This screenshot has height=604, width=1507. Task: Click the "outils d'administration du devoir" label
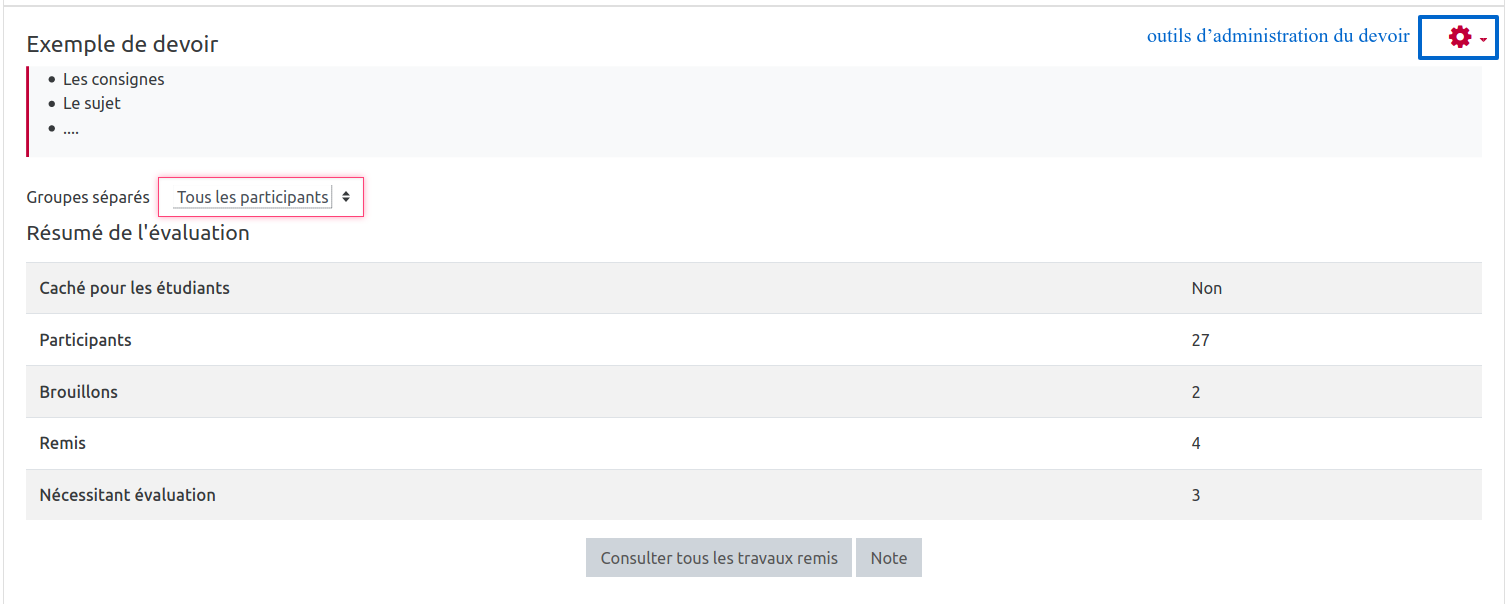(1278, 36)
